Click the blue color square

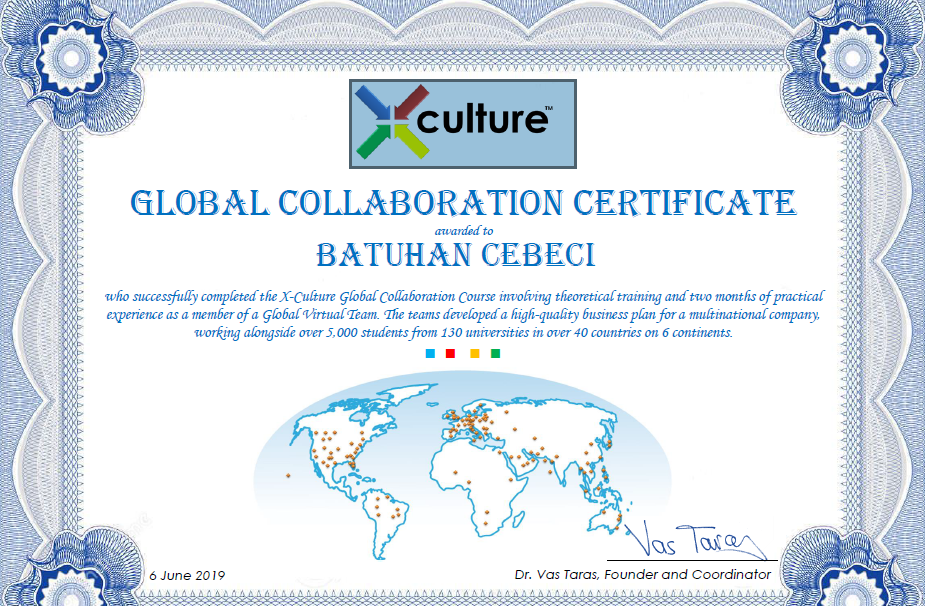[430, 353]
